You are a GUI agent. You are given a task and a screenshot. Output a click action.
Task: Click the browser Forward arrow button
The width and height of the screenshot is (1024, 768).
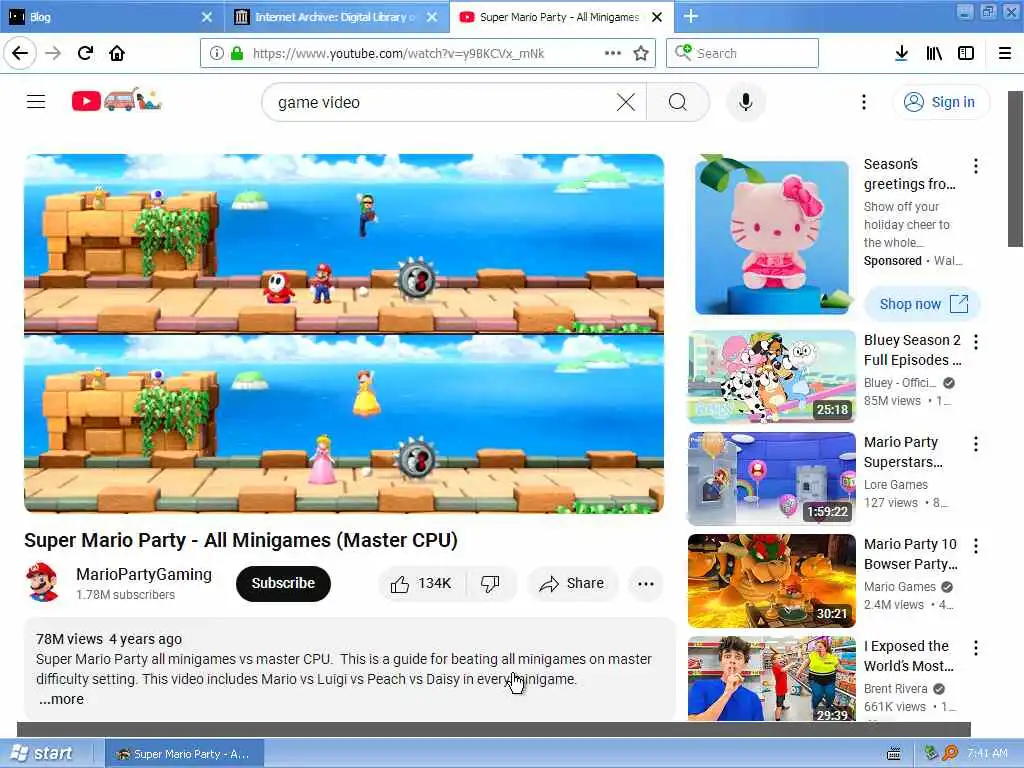pos(53,53)
